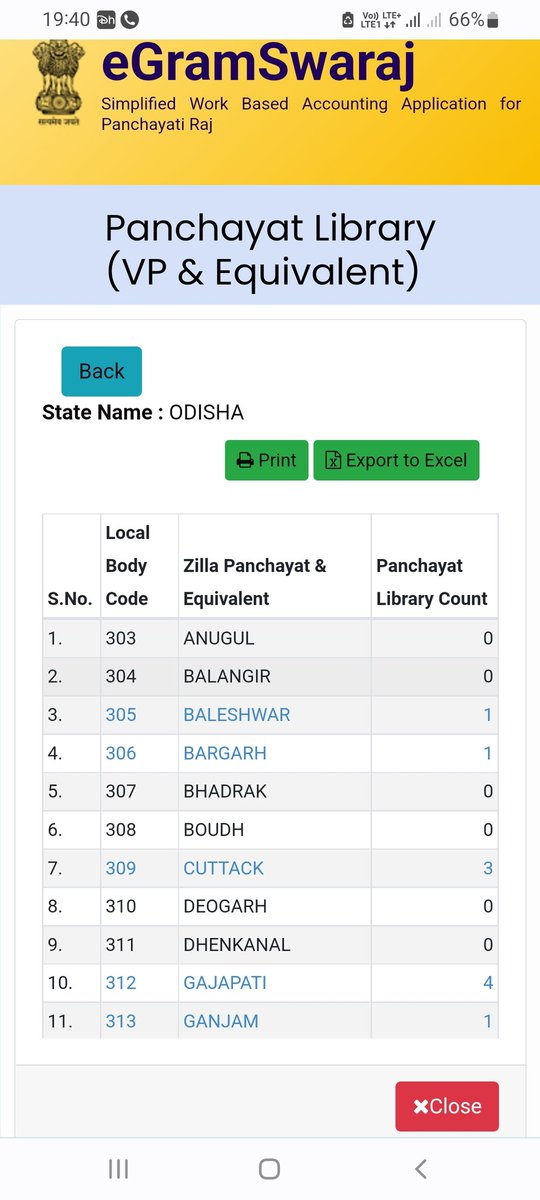The width and height of the screenshot is (540, 1200).
Task: Click the State Name ODISHA label
Action: pos(143,412)
